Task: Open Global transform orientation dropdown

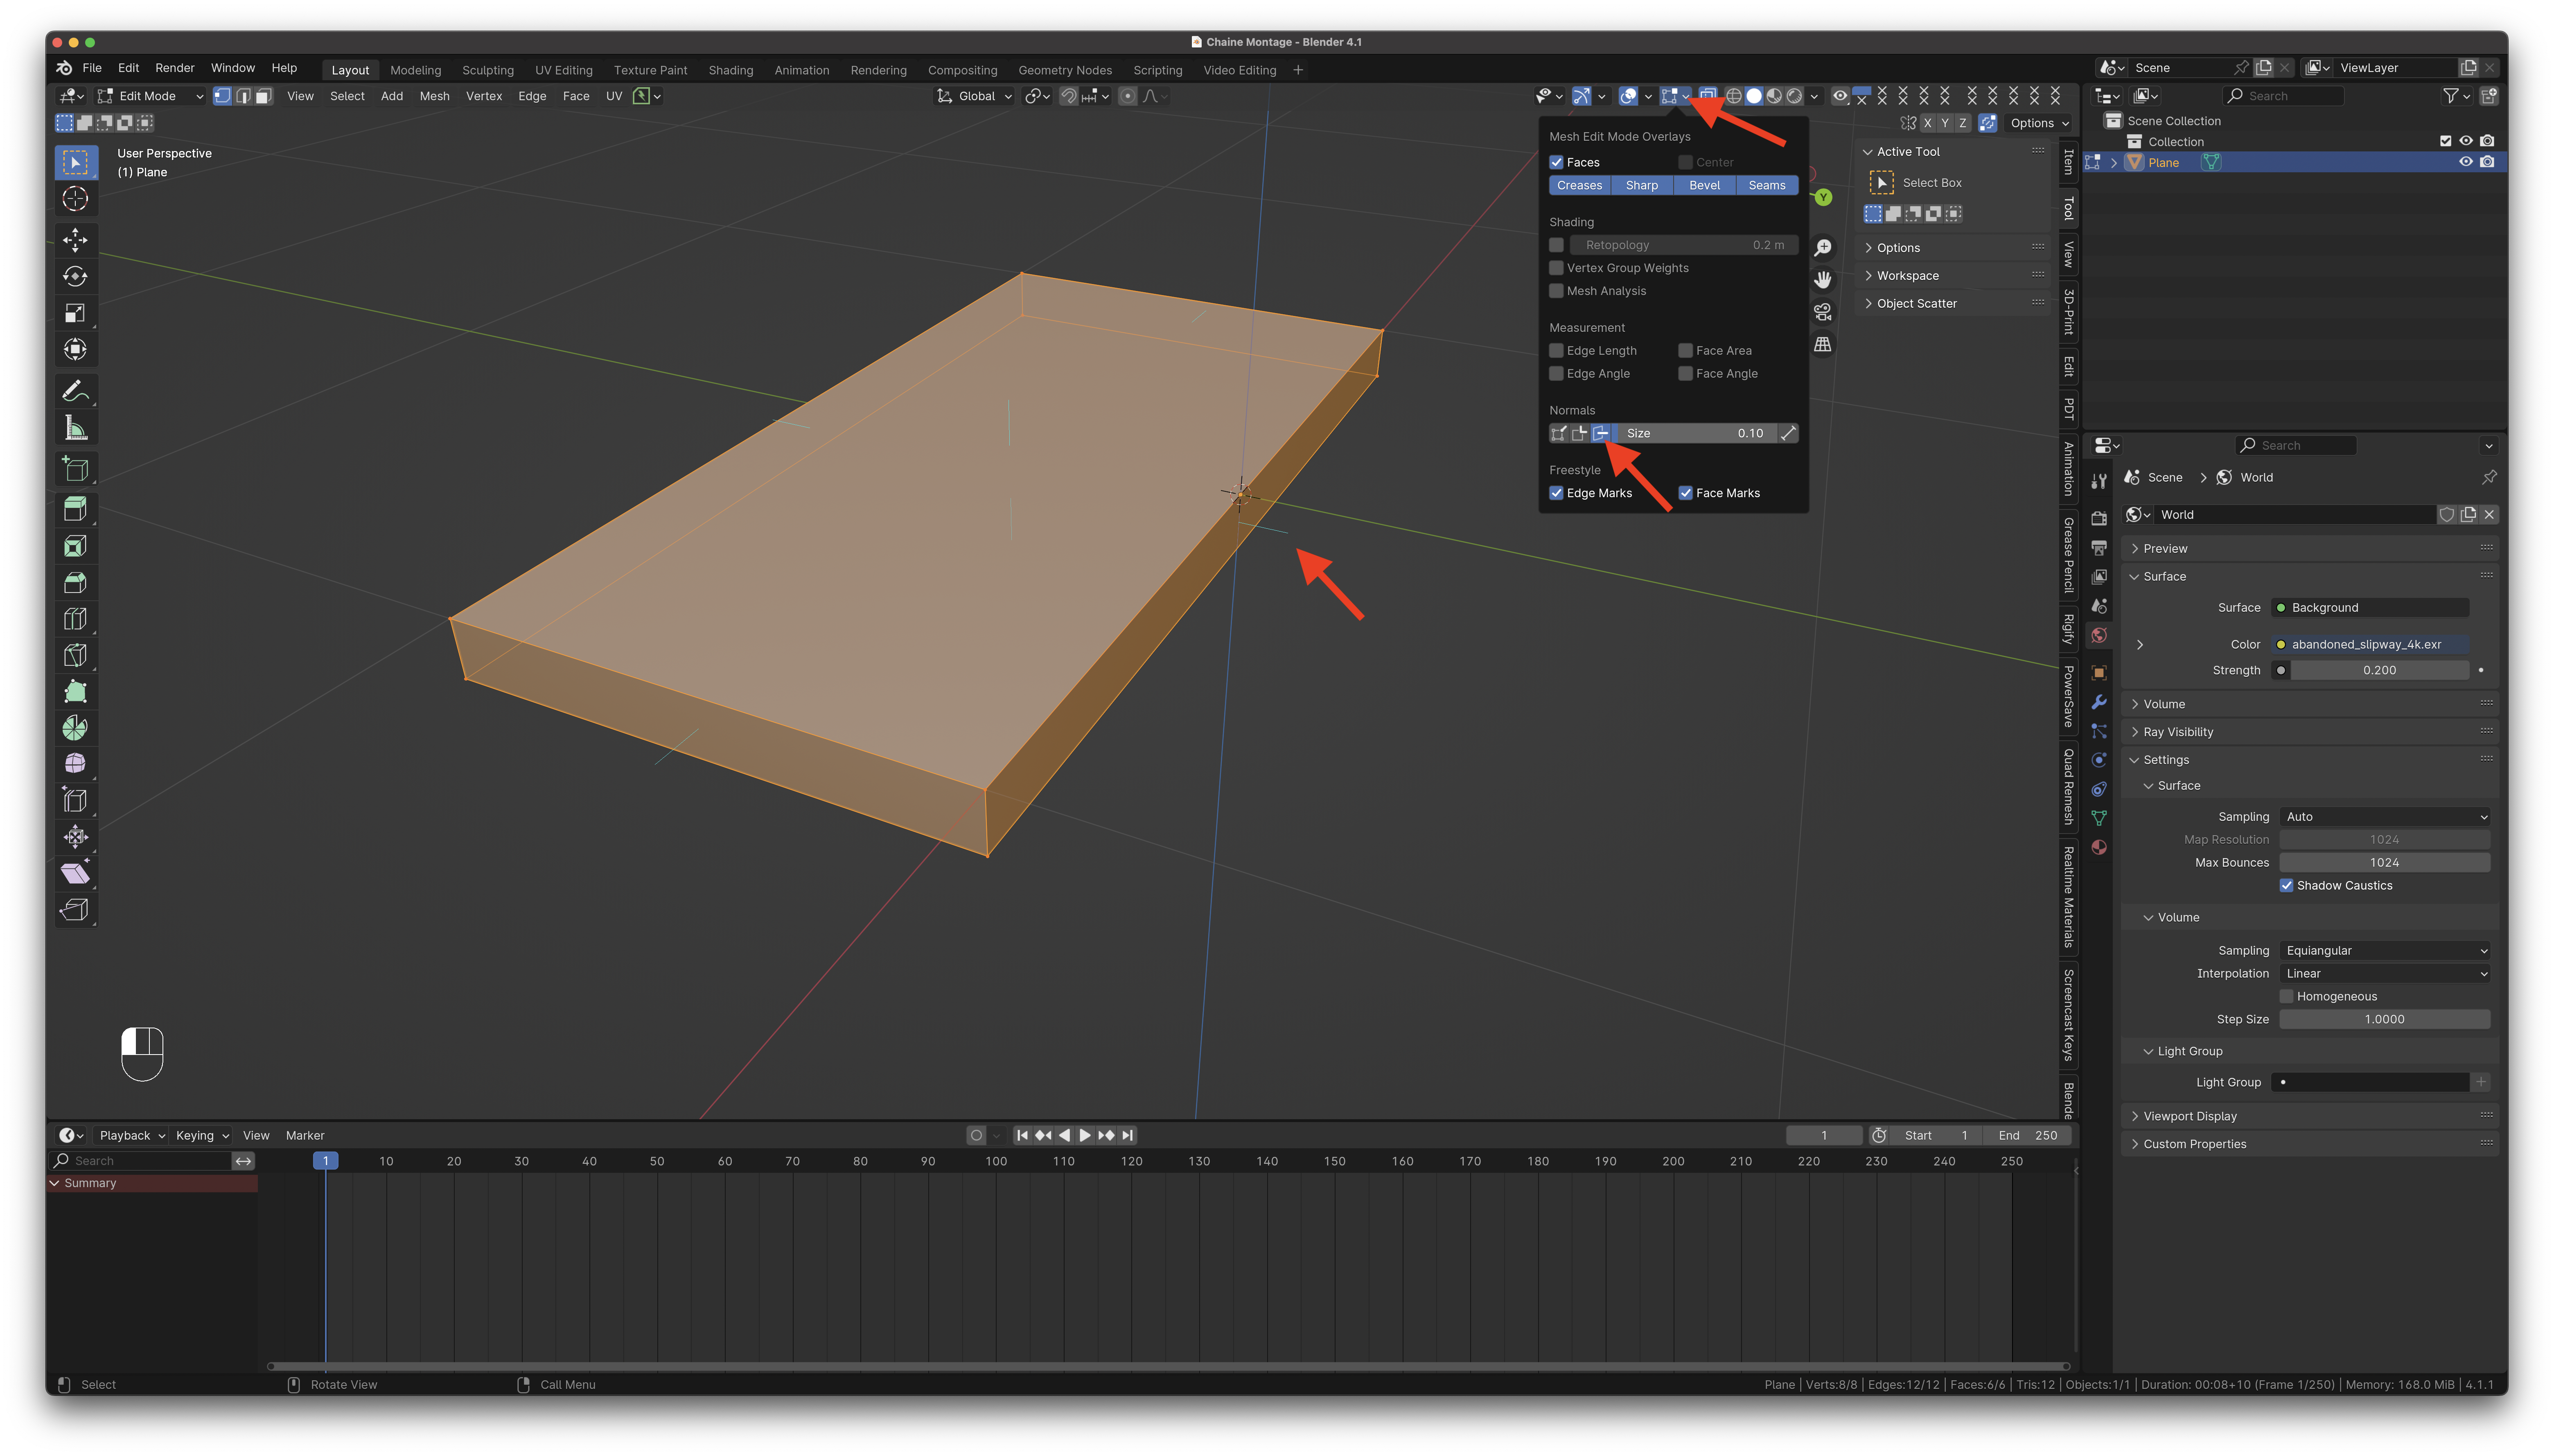Action: click(974, 96)
